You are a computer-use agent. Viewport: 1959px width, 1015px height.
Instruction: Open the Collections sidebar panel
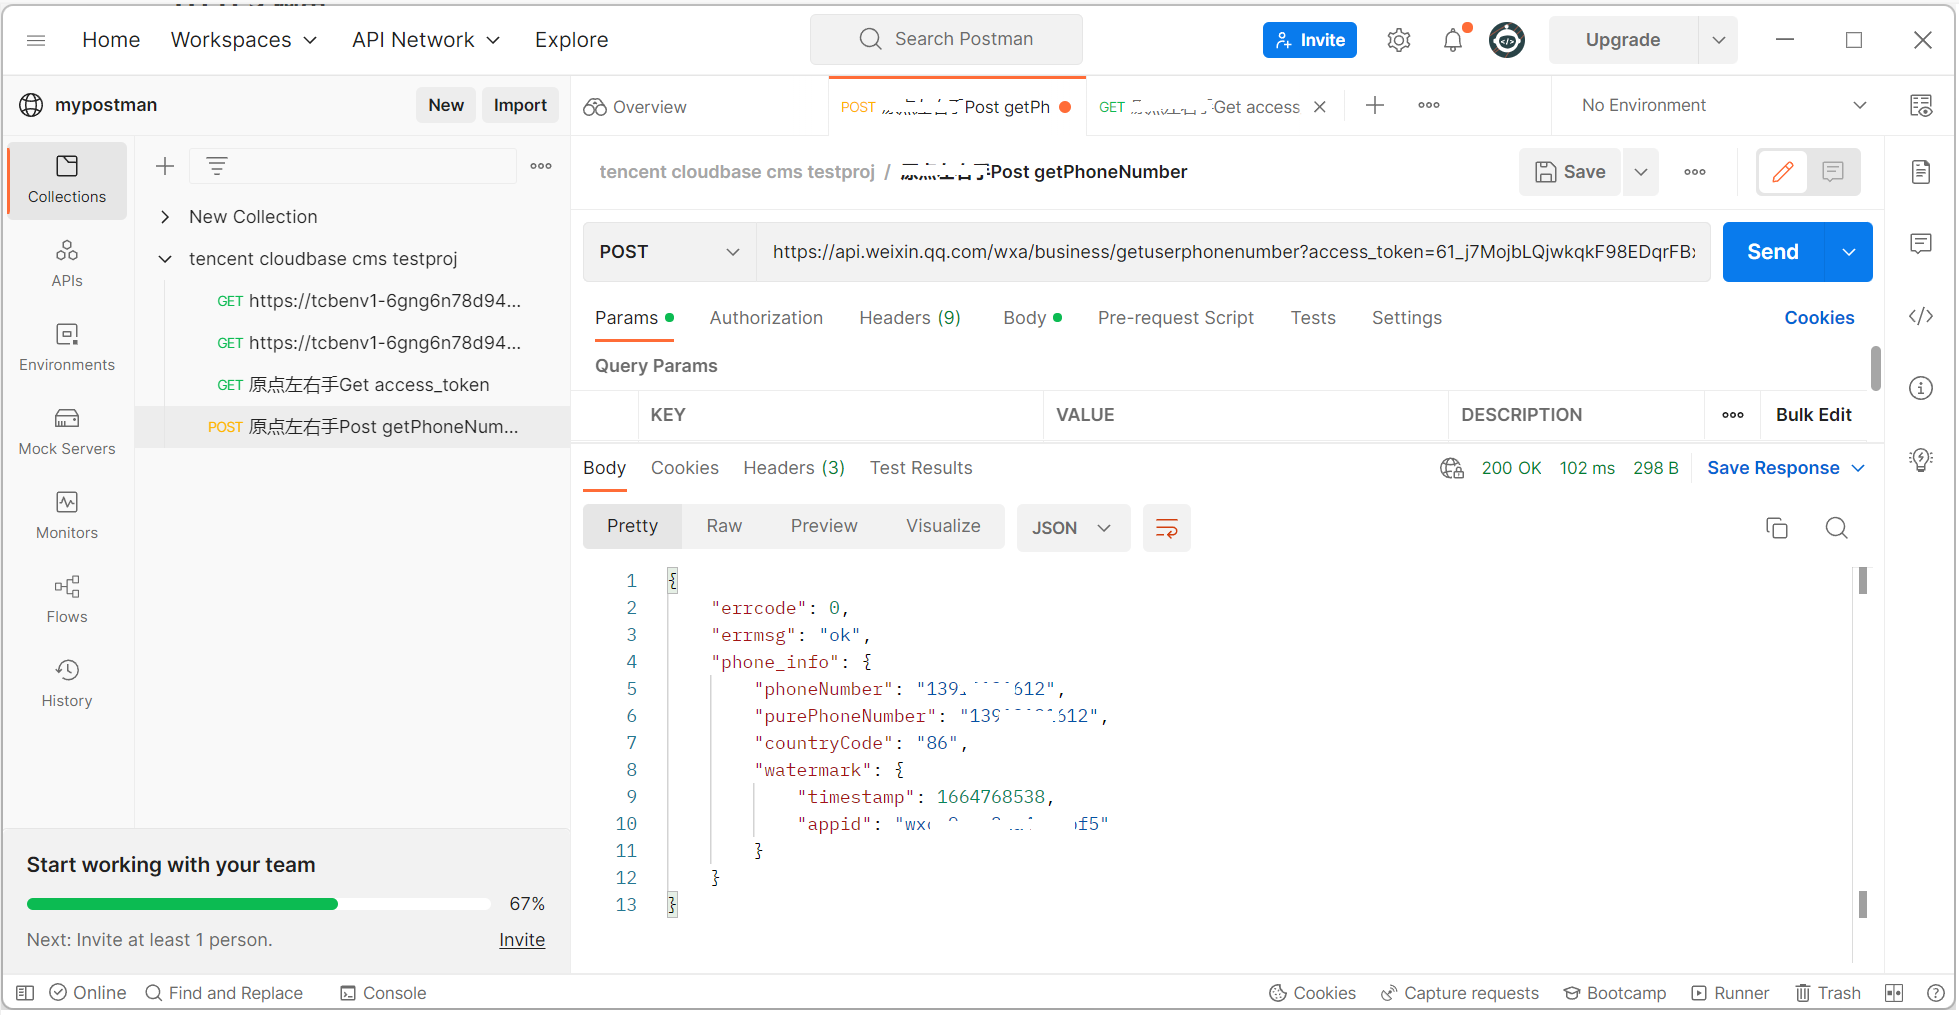67,180
